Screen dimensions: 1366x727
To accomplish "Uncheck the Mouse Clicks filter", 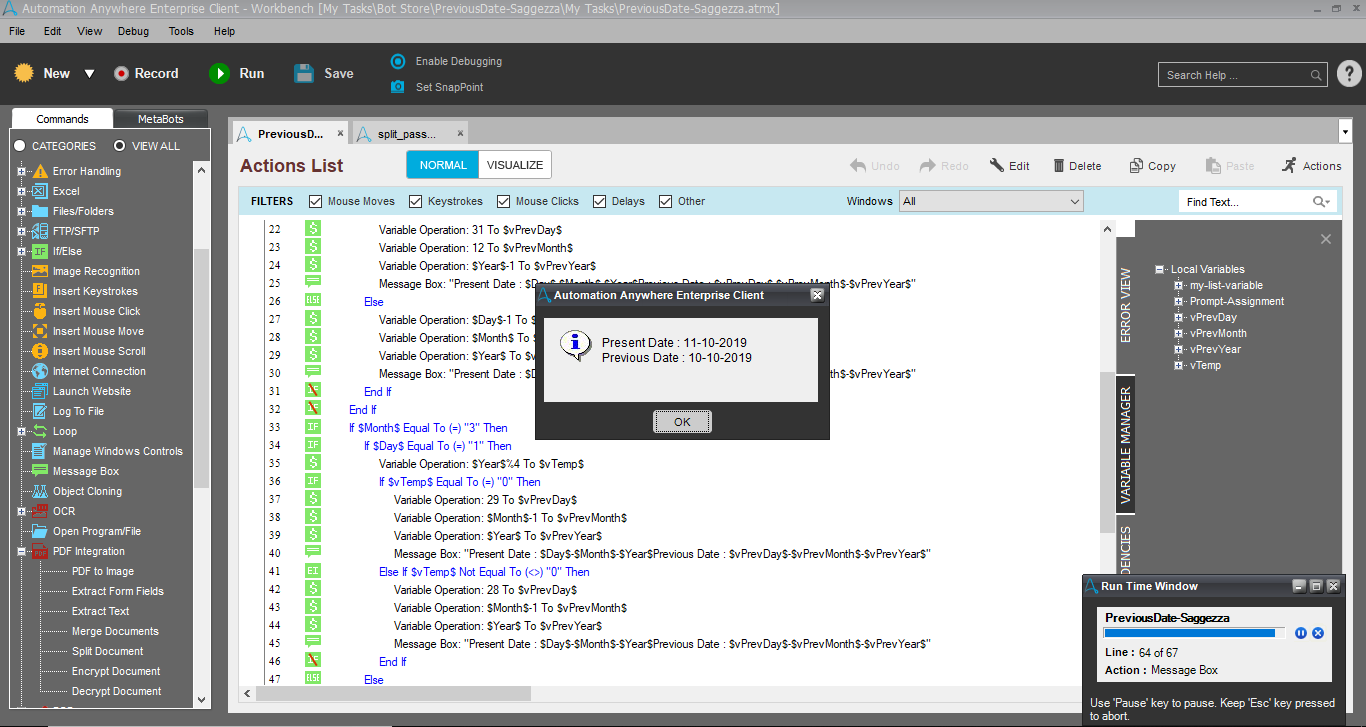I will click(x=504, y=201).
